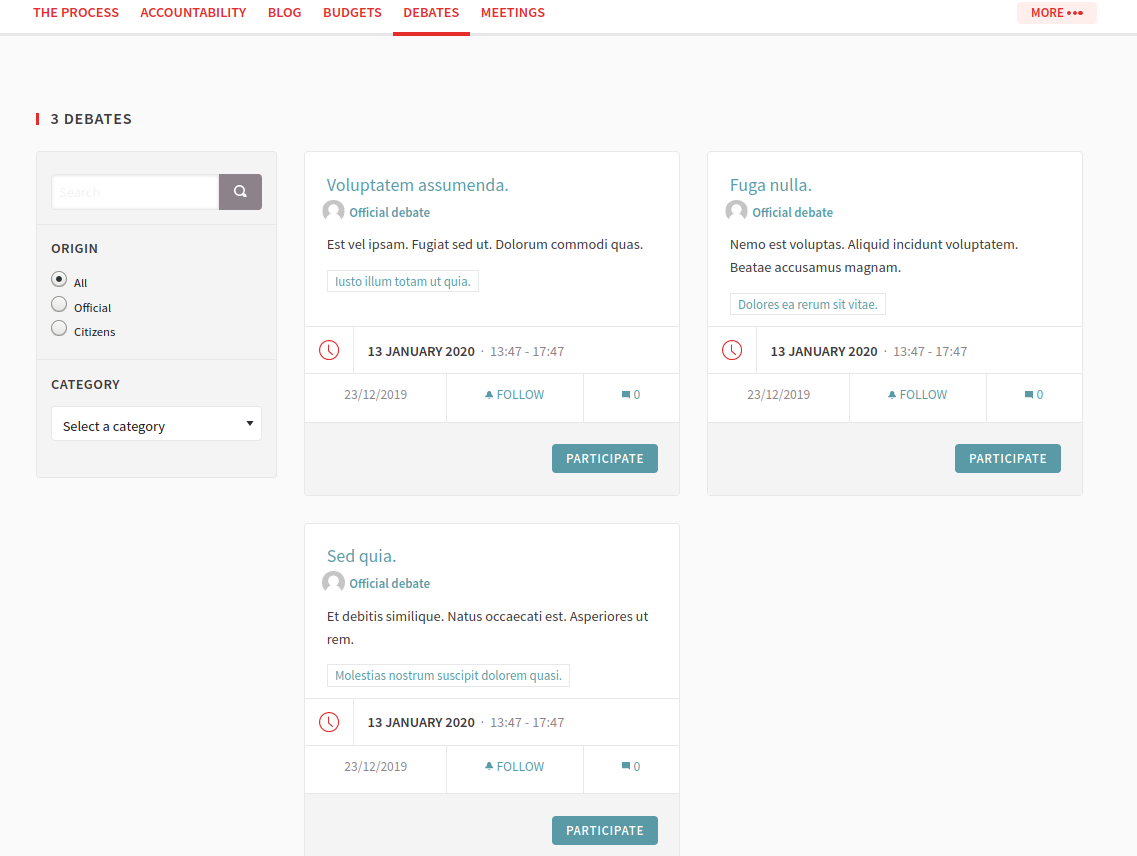The height and width of the screenshot is (856, 1137).
Task: Focus the debates search field
Action: [135, 192]
